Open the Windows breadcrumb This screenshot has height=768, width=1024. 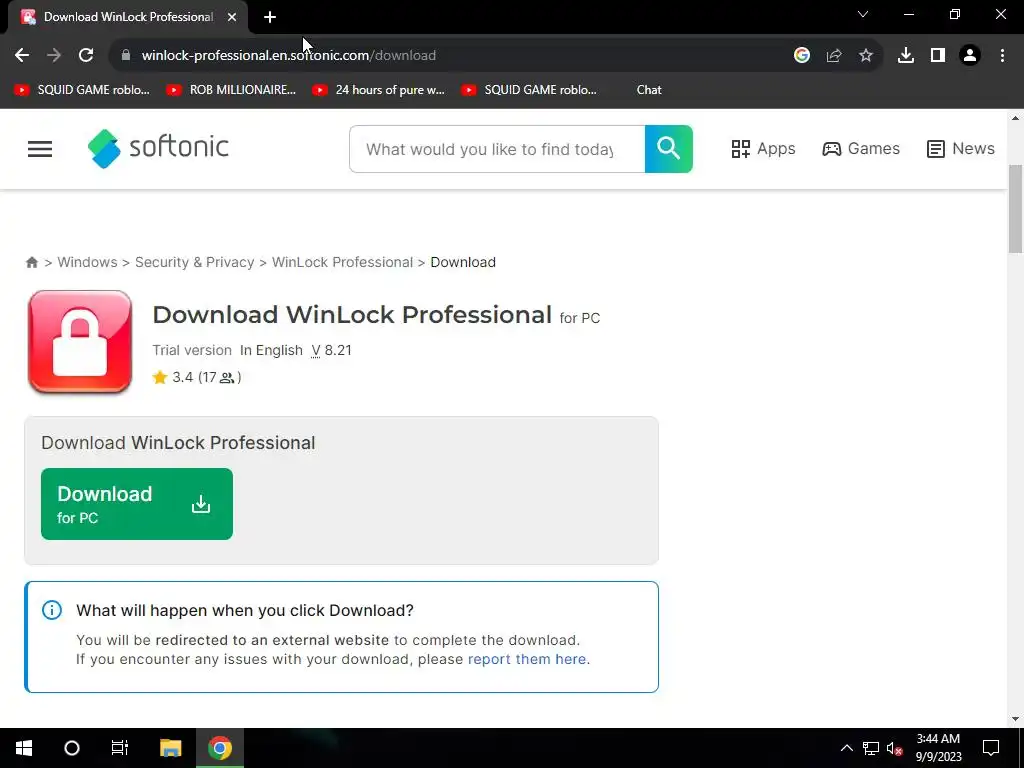click(x=87, y=263)
